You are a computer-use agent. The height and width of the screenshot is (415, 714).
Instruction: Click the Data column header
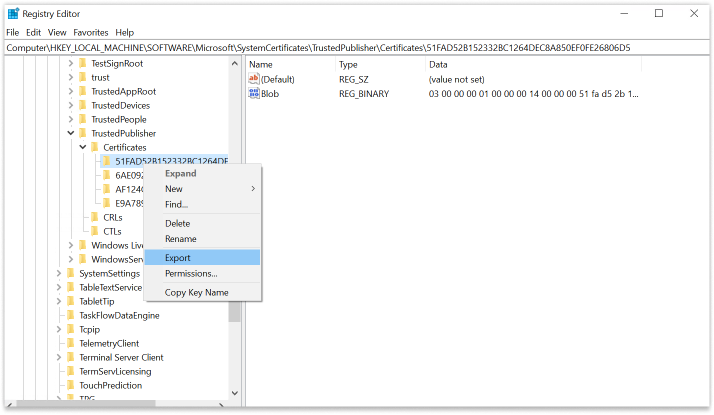(533, 65)
